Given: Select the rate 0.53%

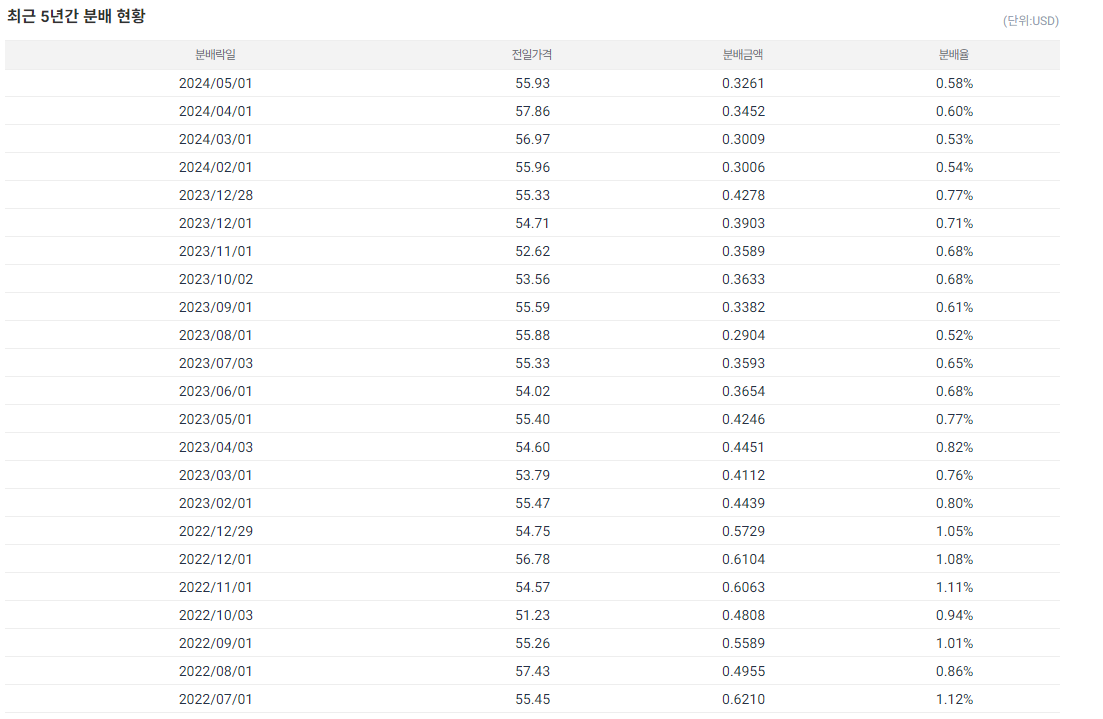Looking at the screenshot, I should [955, 139].
